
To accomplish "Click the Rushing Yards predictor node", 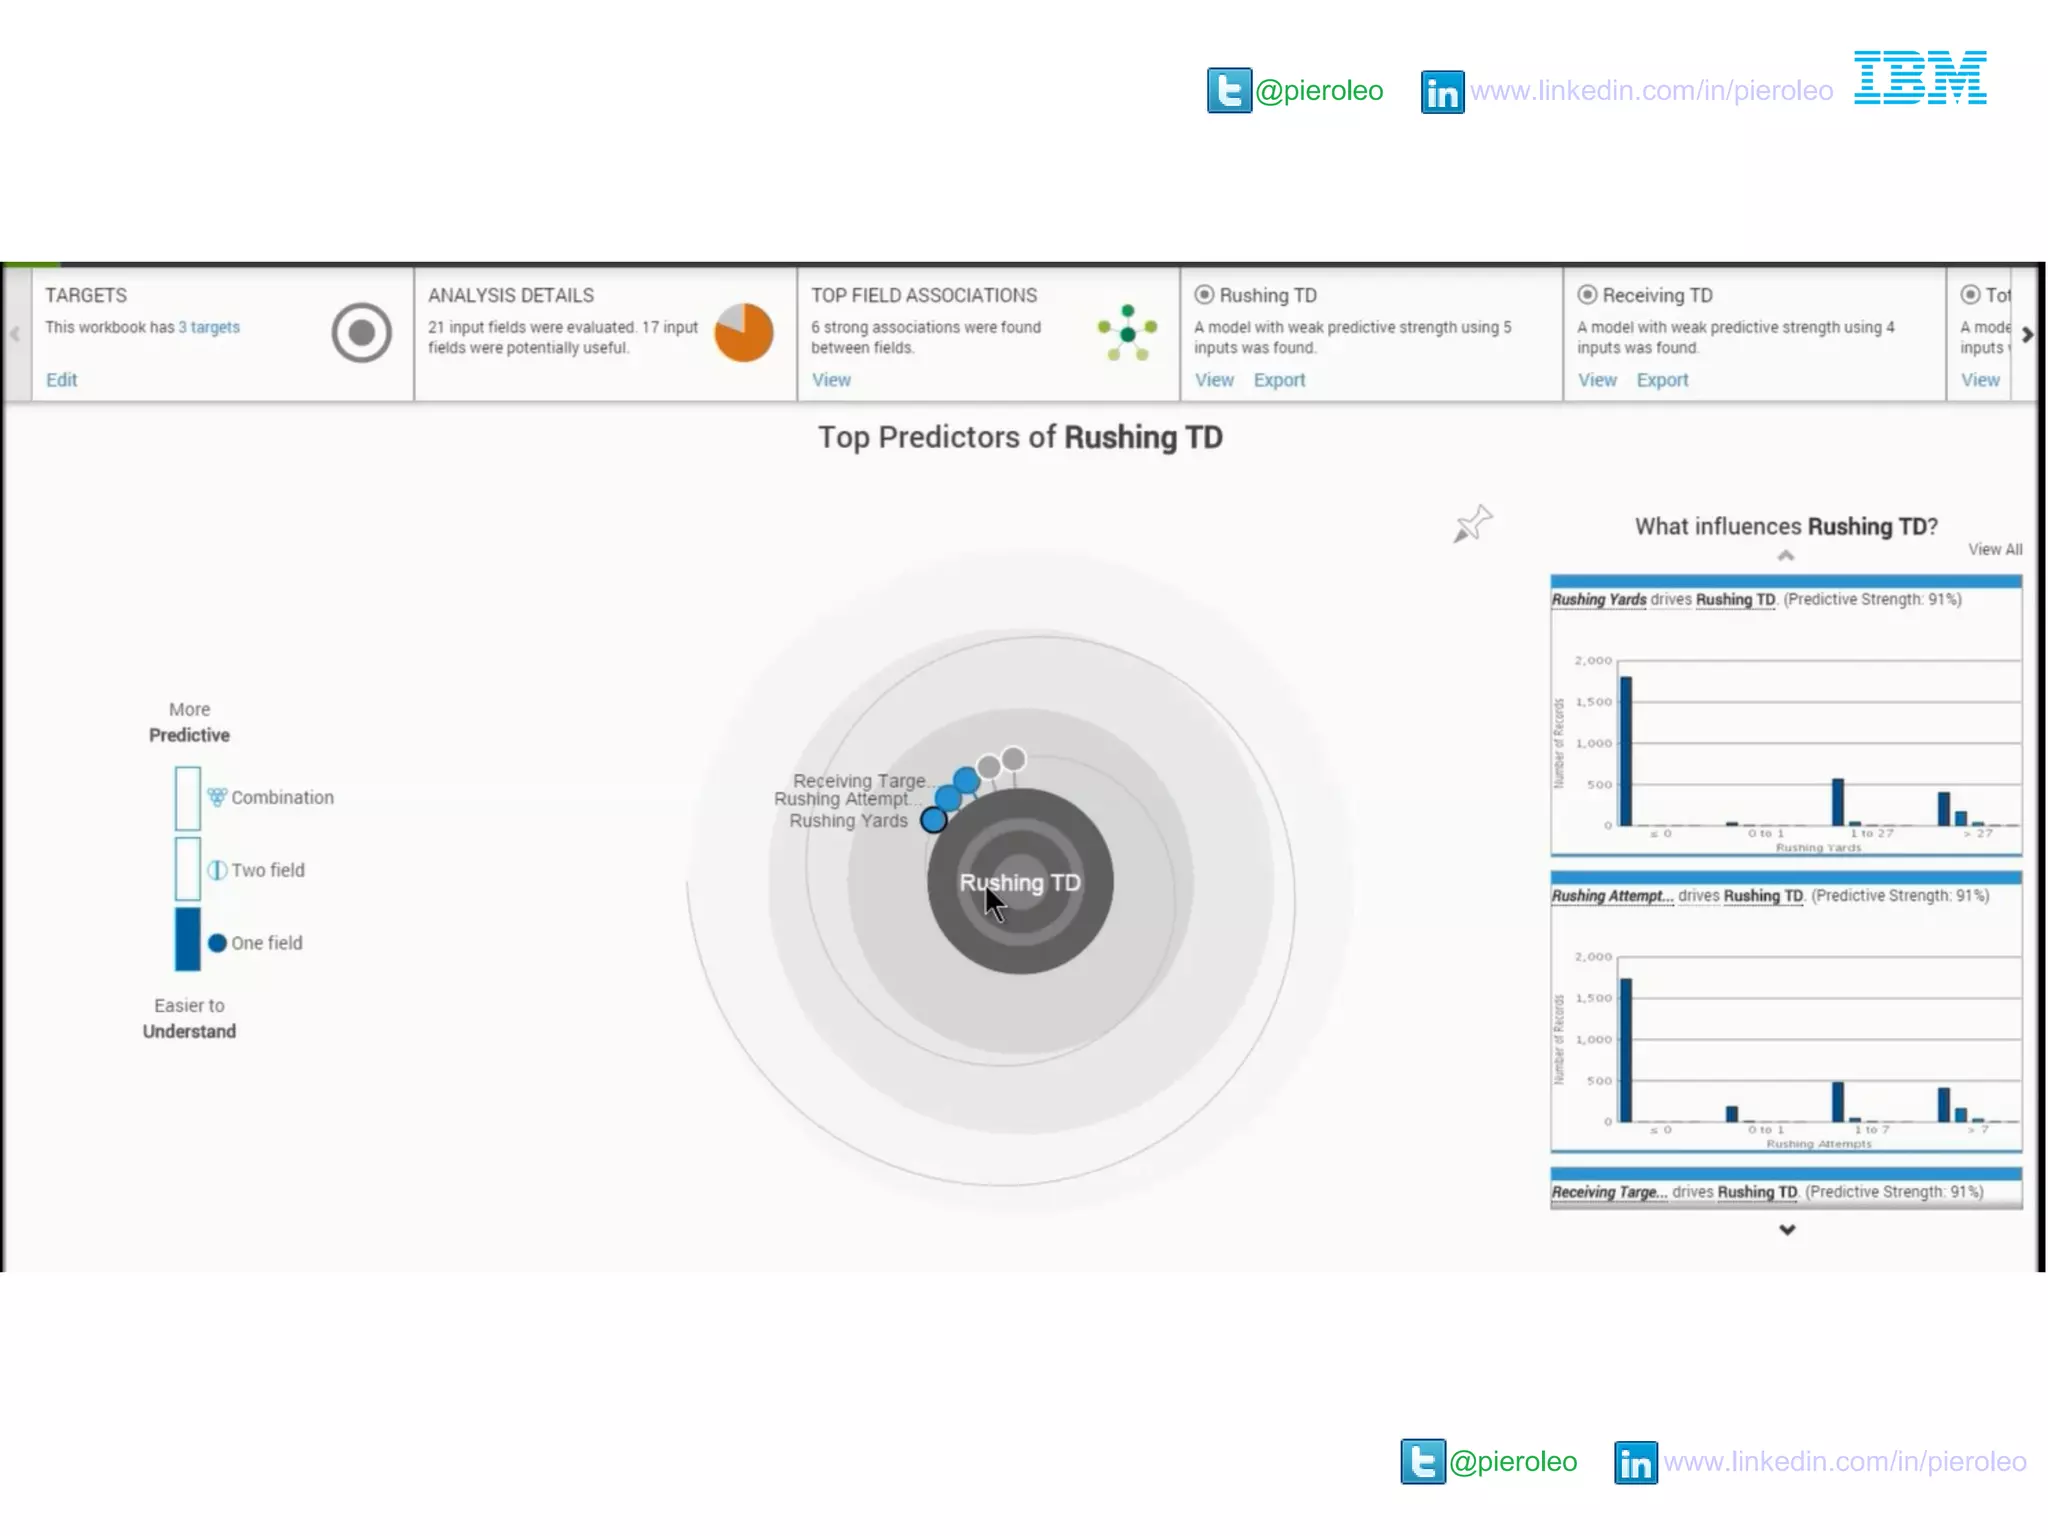I will [x=934, y=820].
